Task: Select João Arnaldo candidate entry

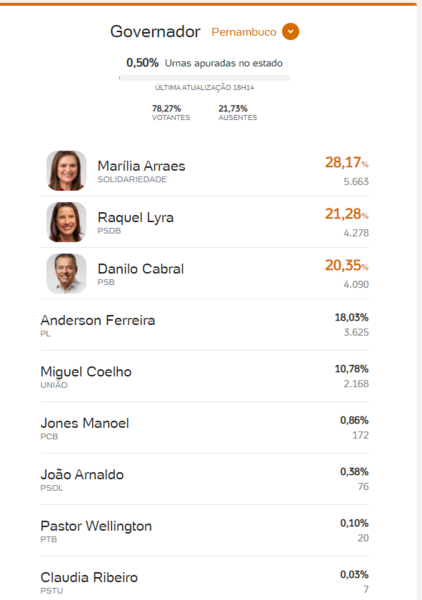Action: pyautogui.click(x=205, y=479)
